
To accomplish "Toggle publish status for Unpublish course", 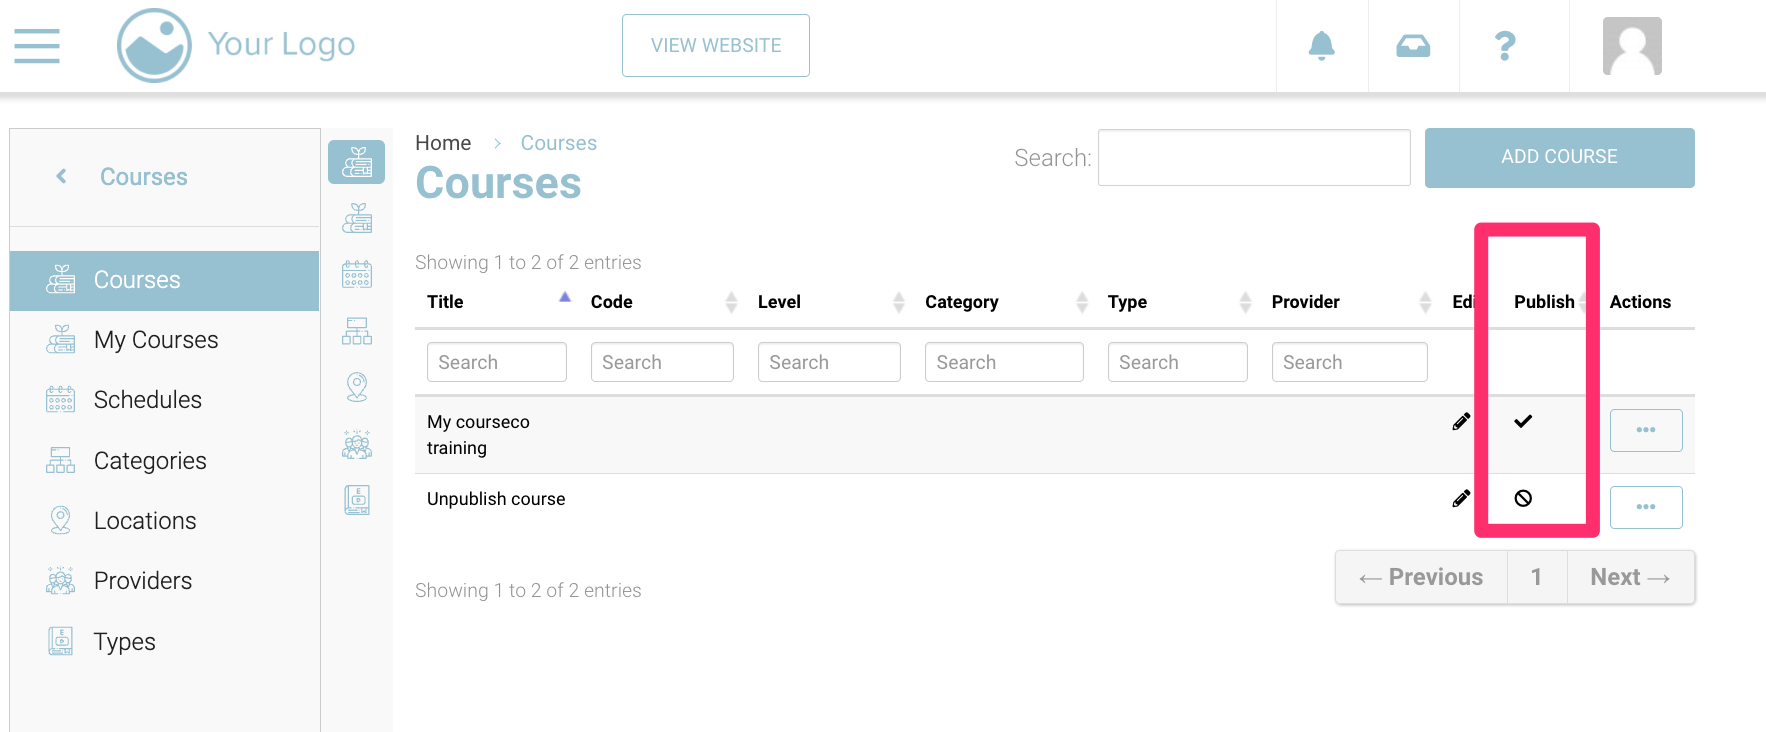I will tap(1522, 498).
